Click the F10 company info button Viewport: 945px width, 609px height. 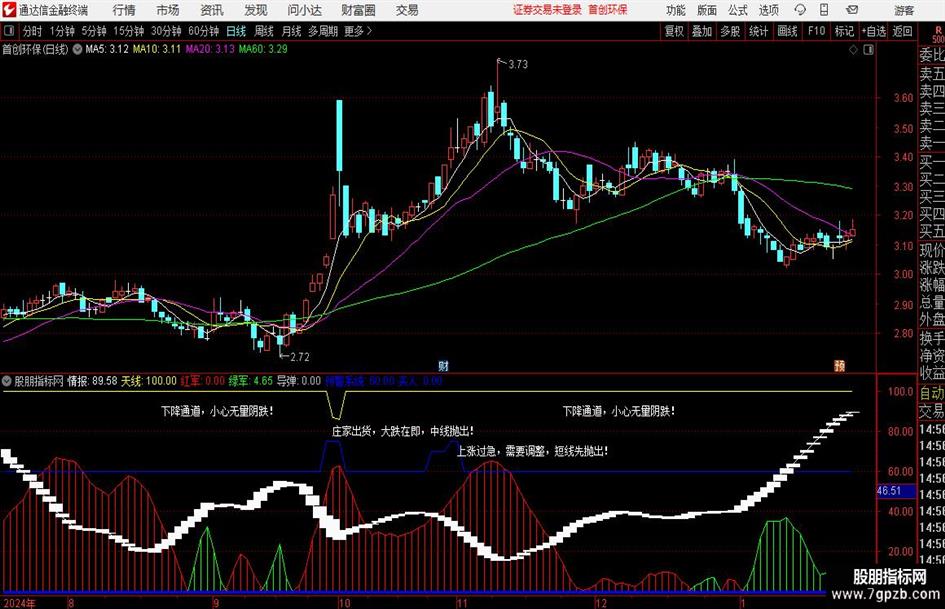pyautogui.click(x=817, y=31)
